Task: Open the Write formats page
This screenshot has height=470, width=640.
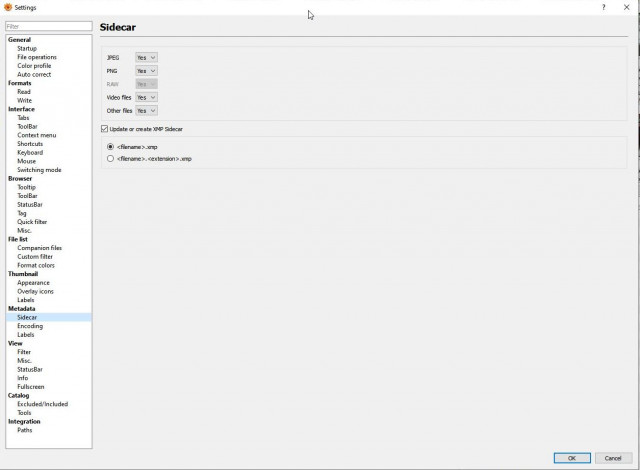Action: point(24,100)
